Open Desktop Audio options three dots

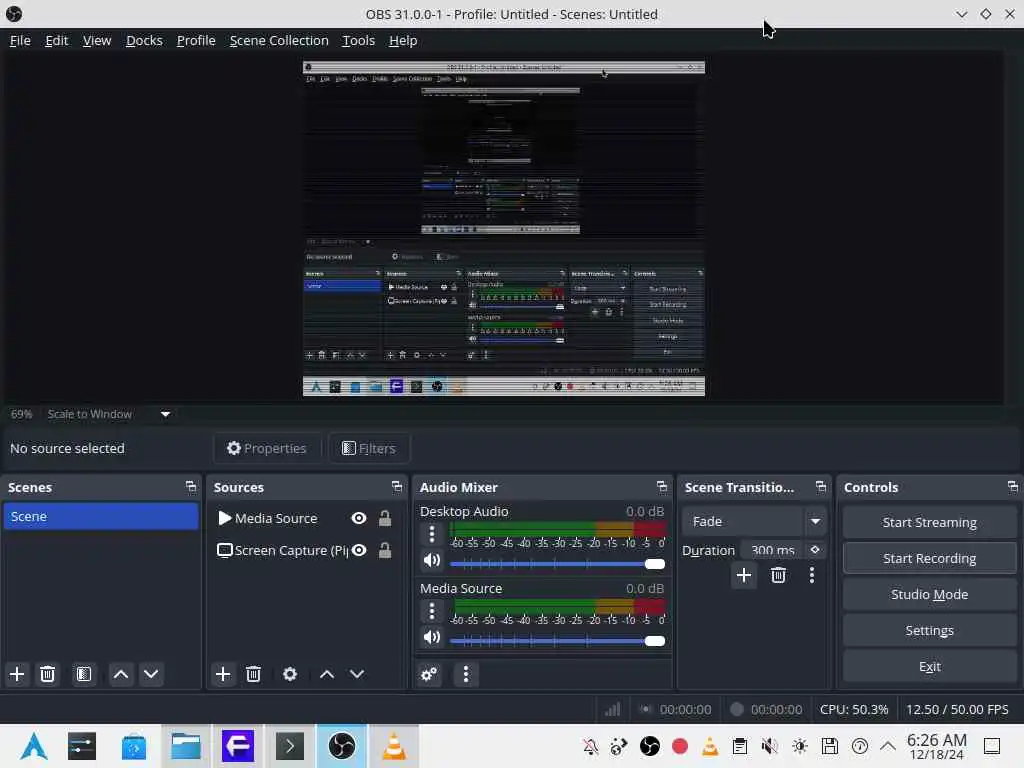432,534
